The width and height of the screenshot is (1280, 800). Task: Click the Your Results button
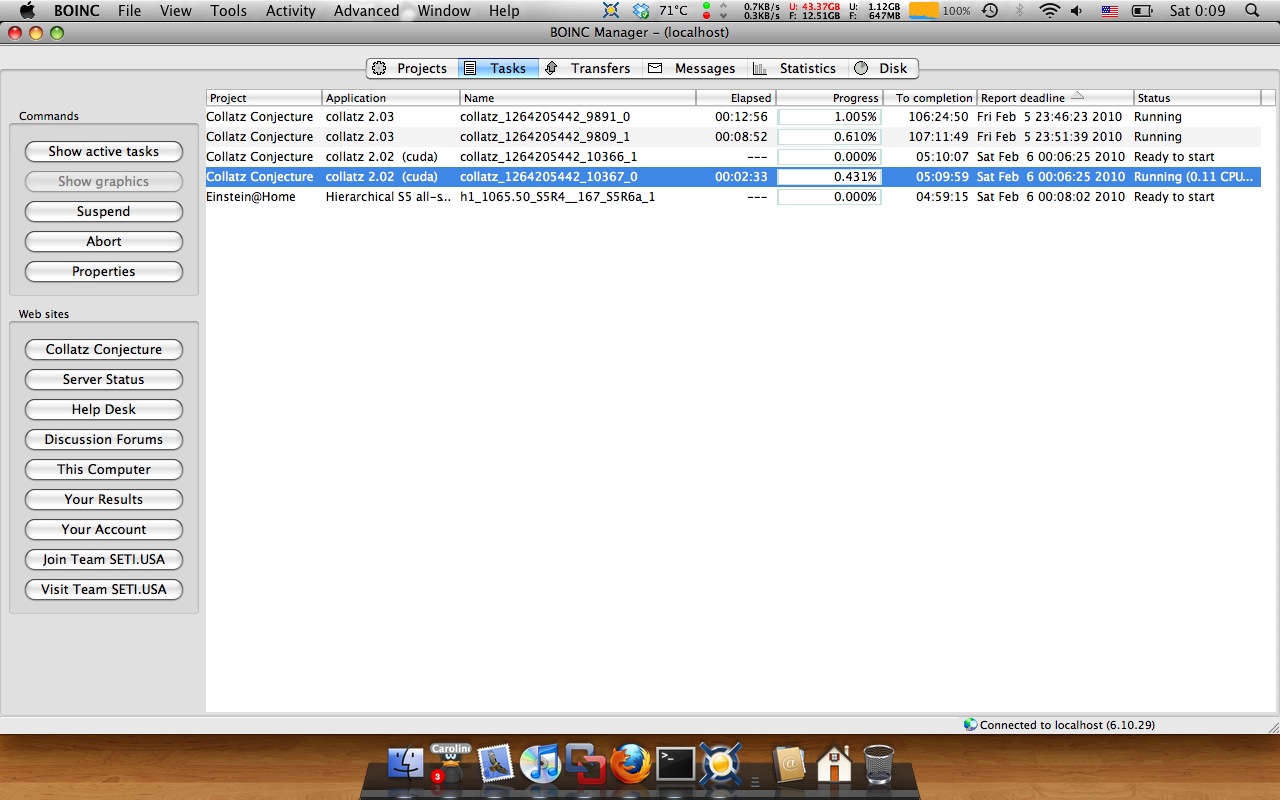tap(104, 500)
